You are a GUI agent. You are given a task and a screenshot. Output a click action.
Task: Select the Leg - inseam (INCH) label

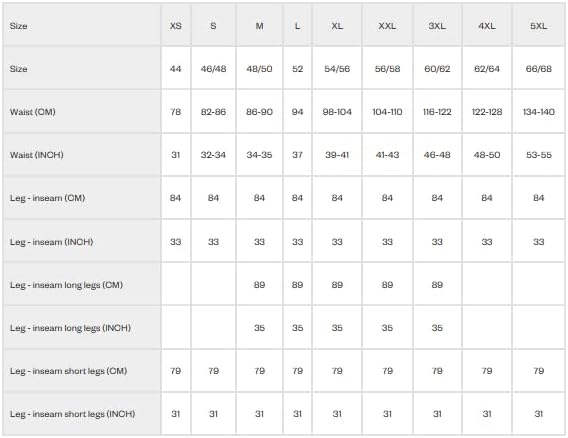coord(51,242)
